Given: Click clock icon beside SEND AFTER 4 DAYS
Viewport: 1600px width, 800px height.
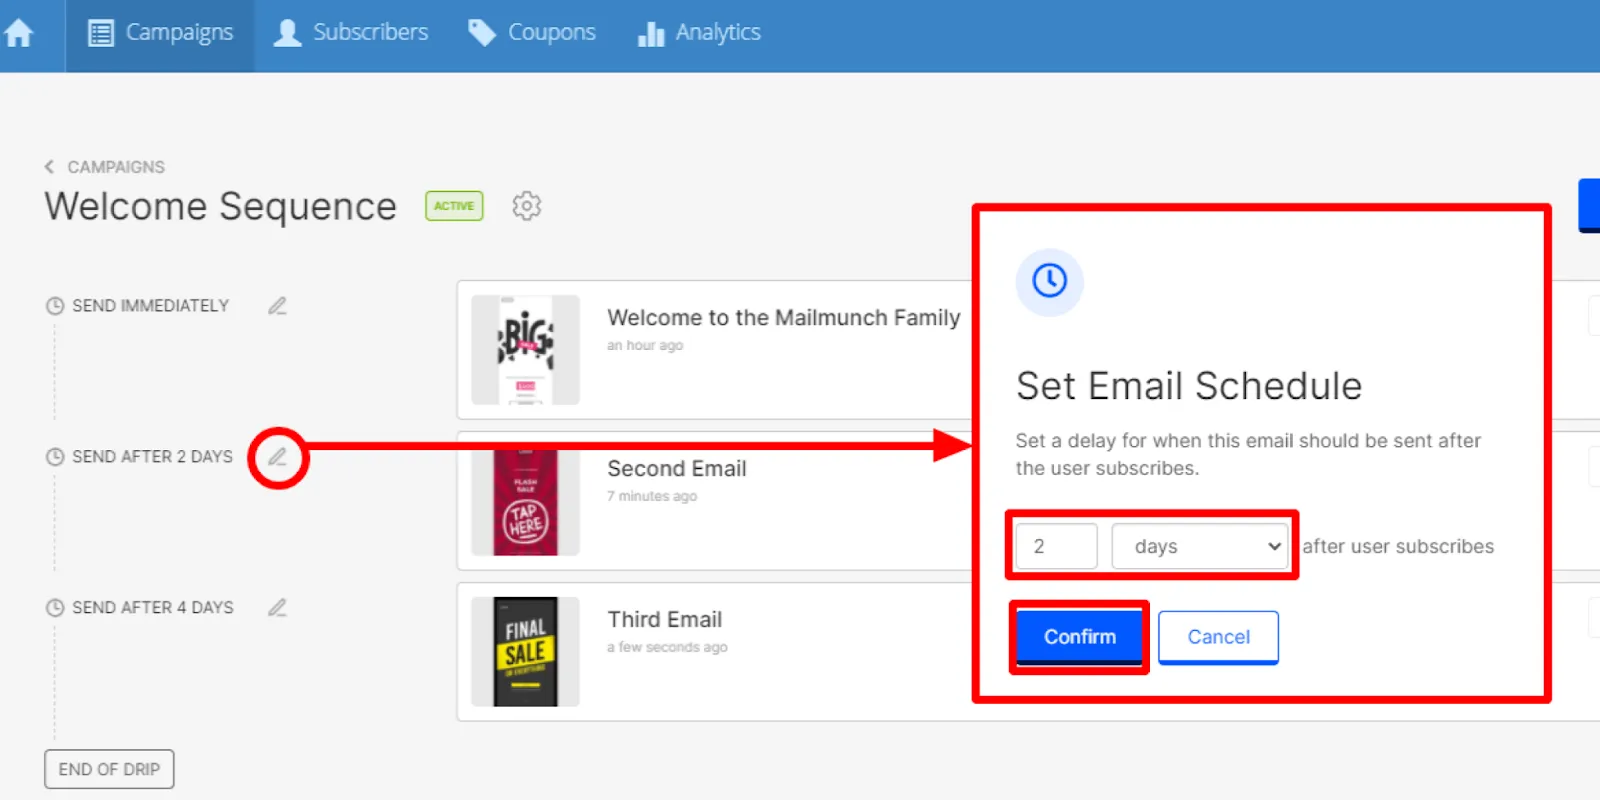Looking at the screenshot, I should pos(55,608).
